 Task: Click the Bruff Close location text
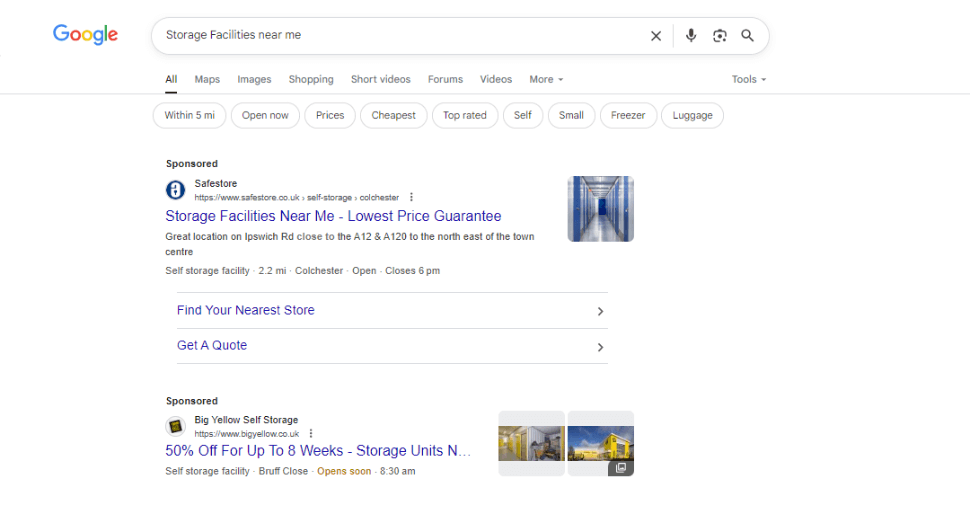click(x=283, y=471)
